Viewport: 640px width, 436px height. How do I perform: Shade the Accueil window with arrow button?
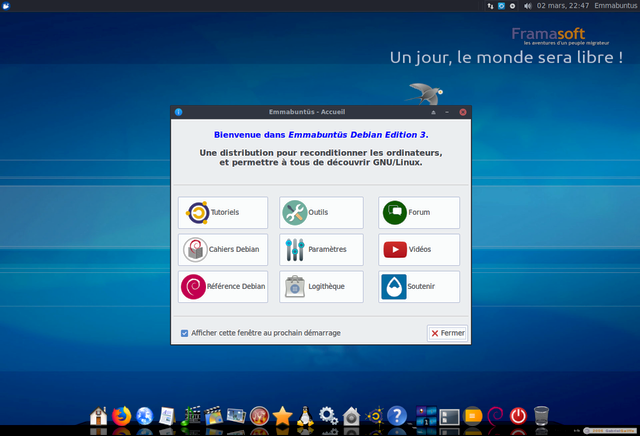pos(433,112)
